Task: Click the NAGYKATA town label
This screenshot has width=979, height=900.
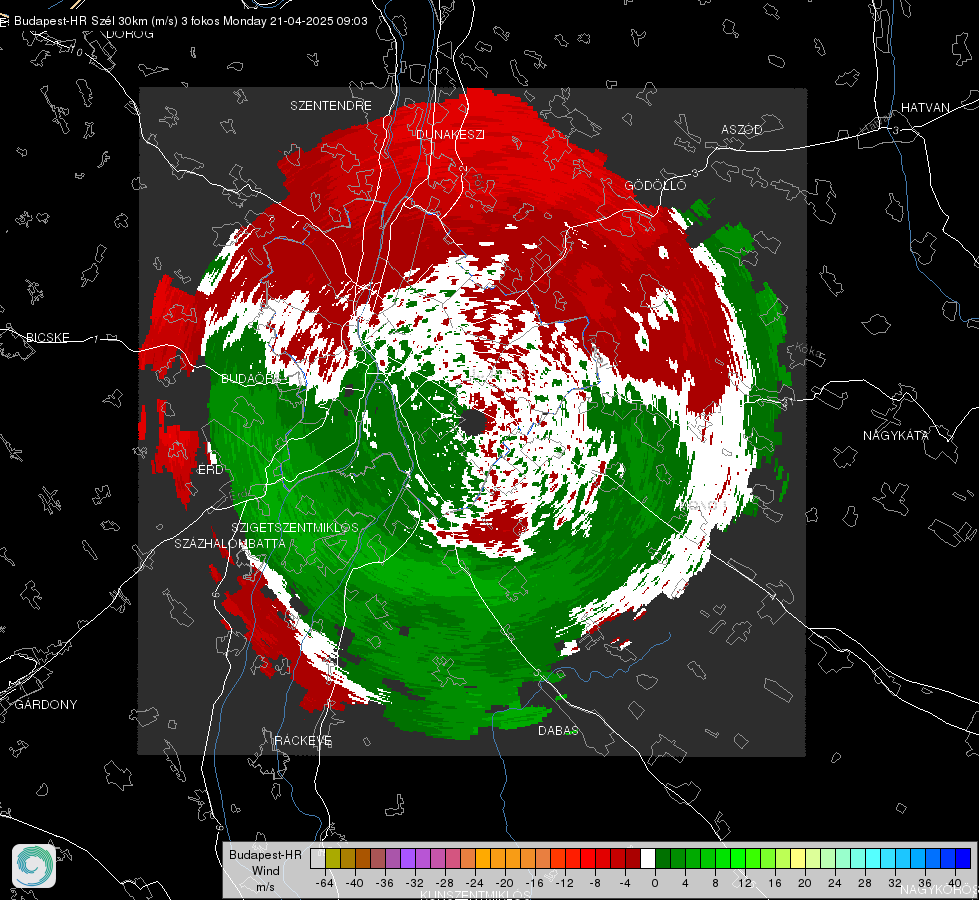Action: point(896,436)
